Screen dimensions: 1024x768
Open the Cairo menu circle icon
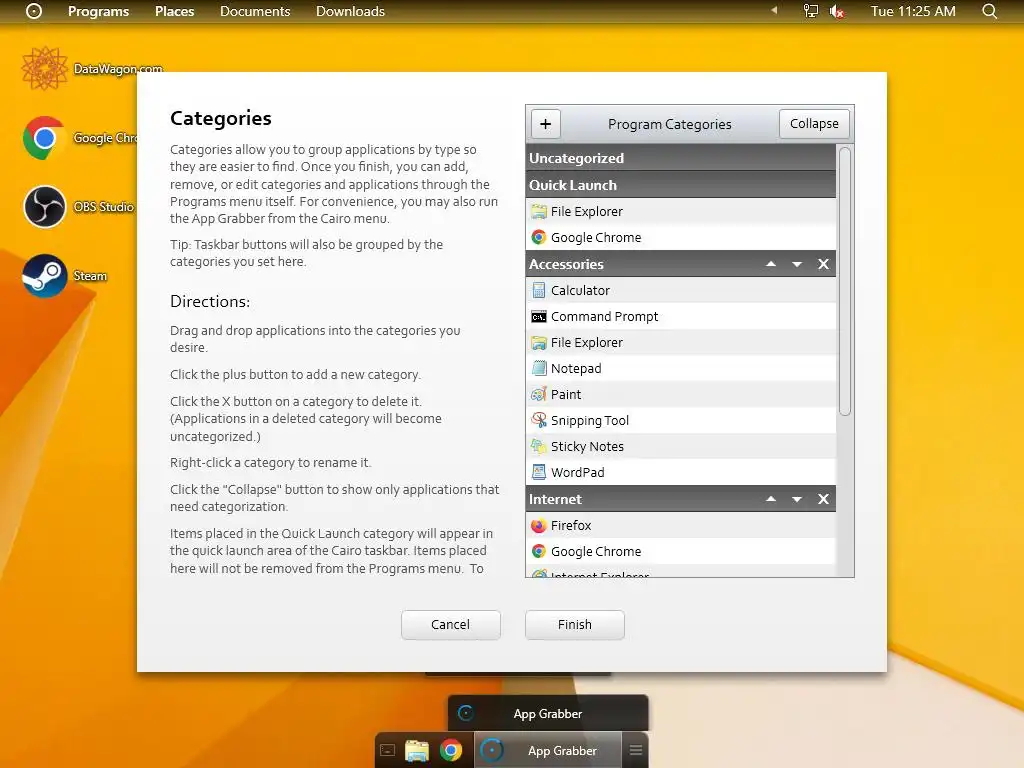click(34, 11)
